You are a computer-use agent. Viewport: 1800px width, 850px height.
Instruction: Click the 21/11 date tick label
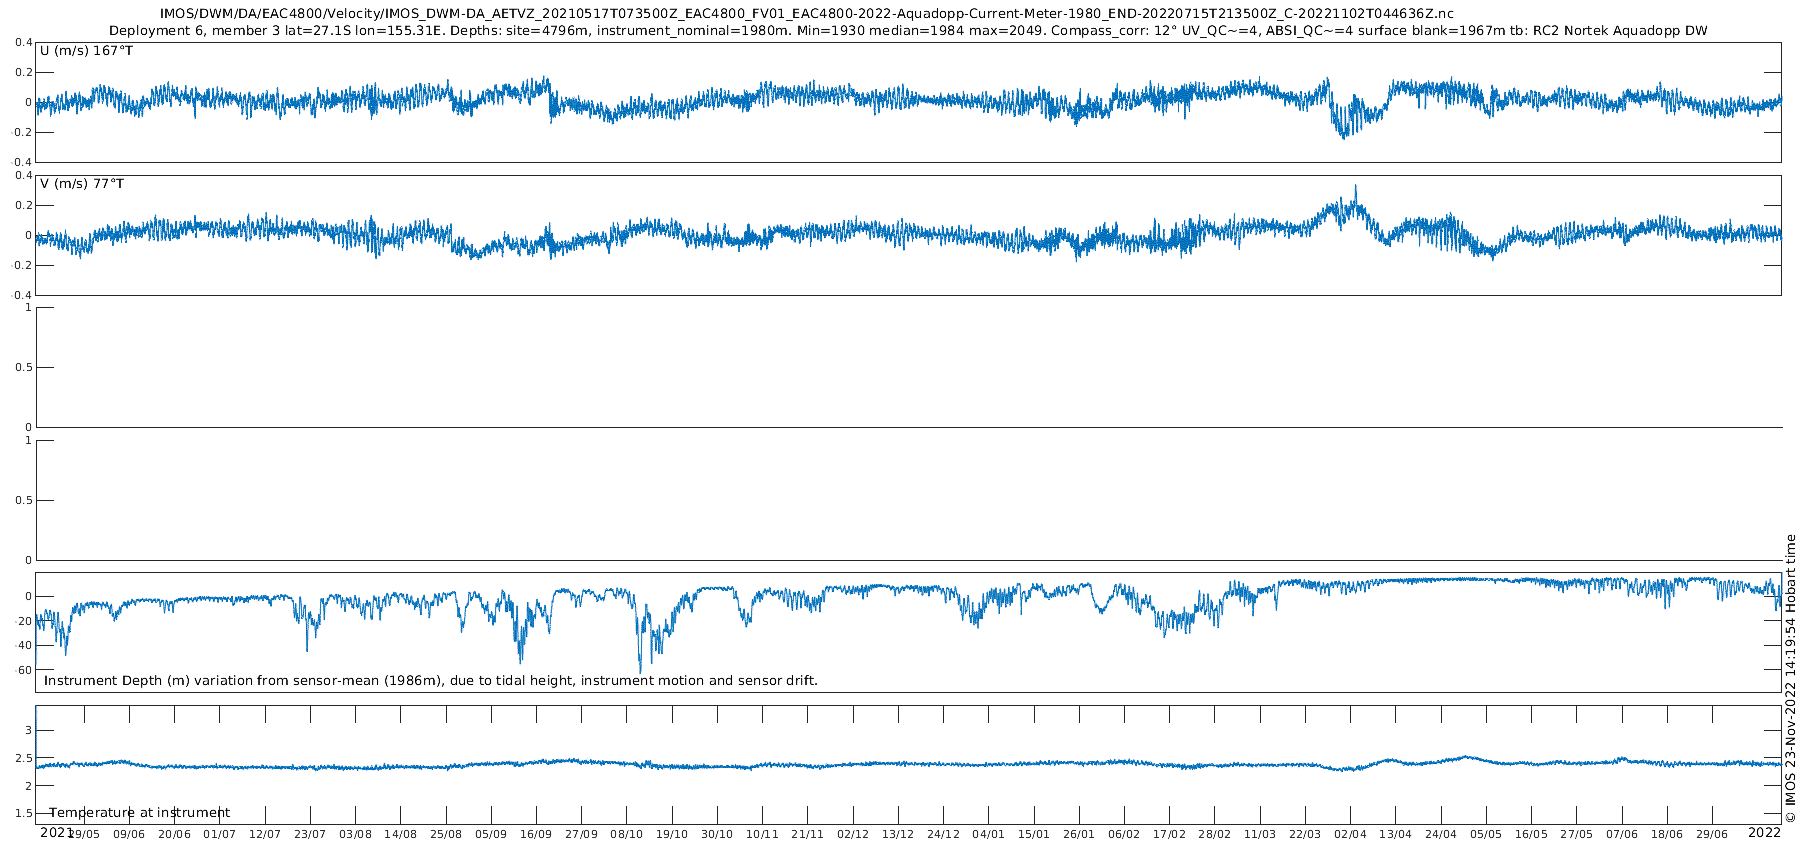[x=807, y=834]
